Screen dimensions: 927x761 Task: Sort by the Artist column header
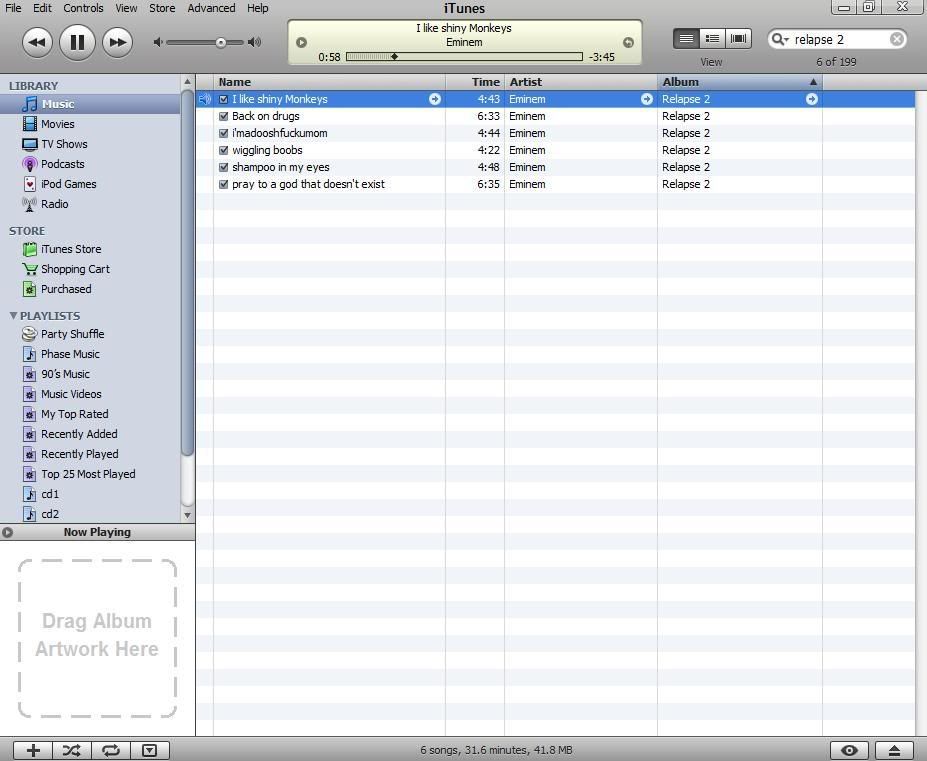[x=581, y=82]
